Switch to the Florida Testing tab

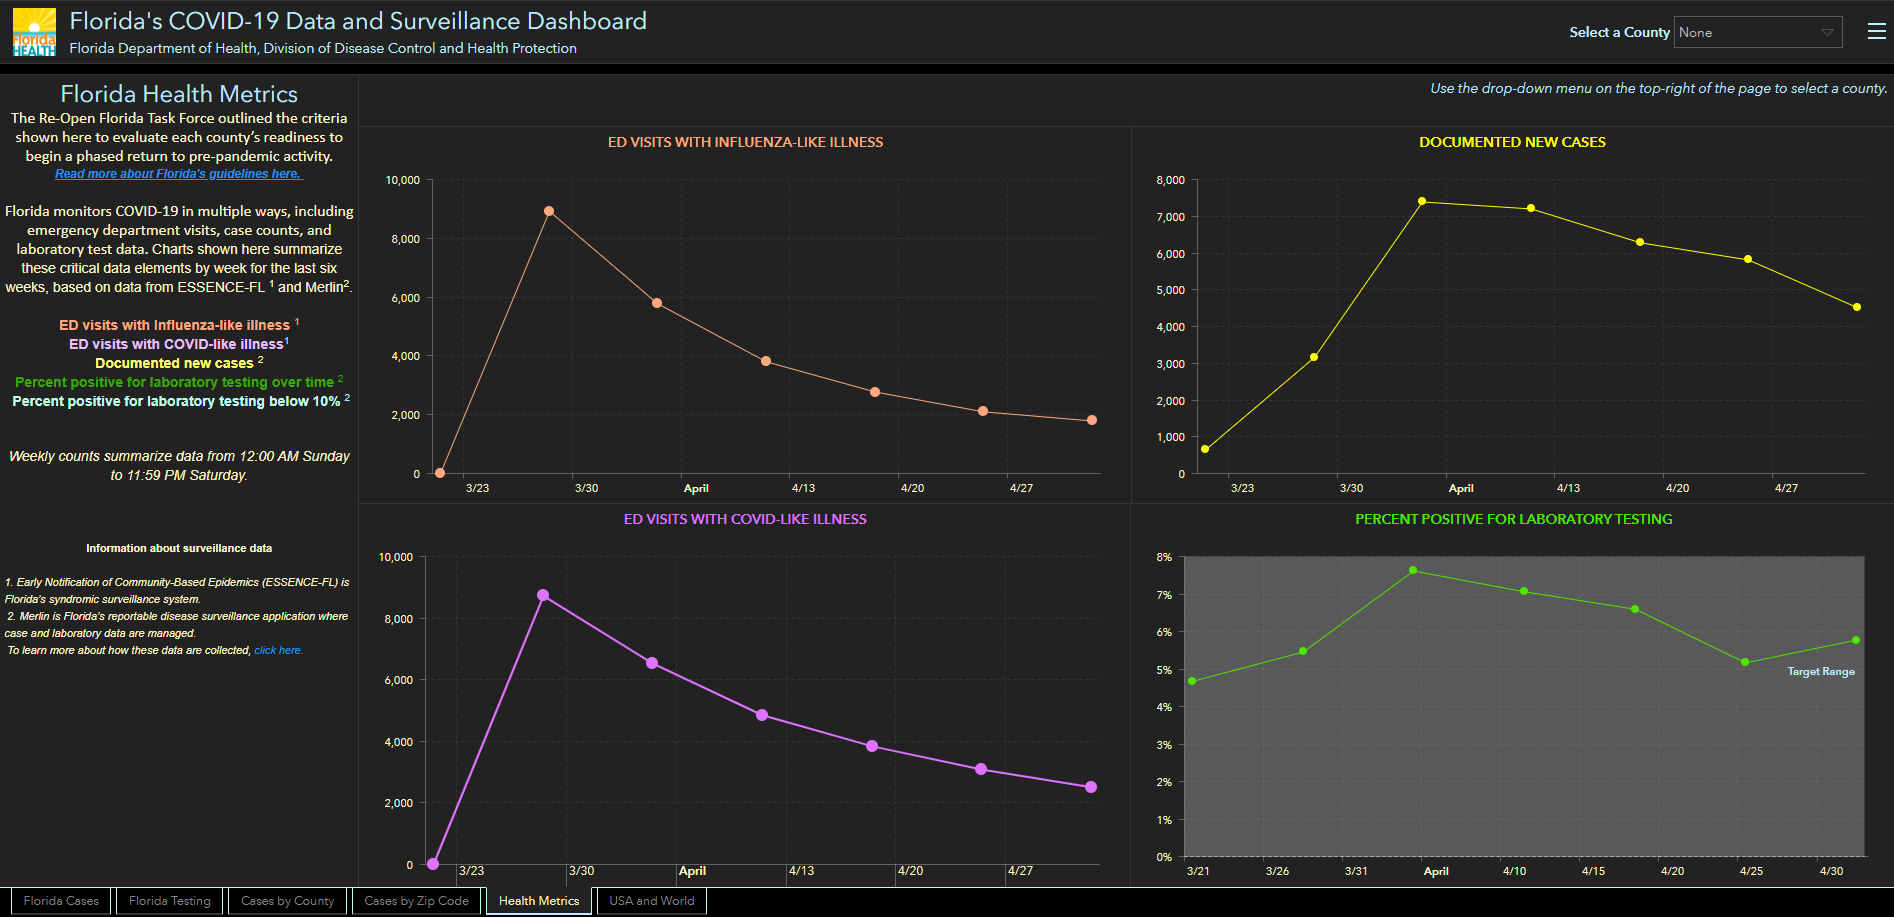point(170,901)
